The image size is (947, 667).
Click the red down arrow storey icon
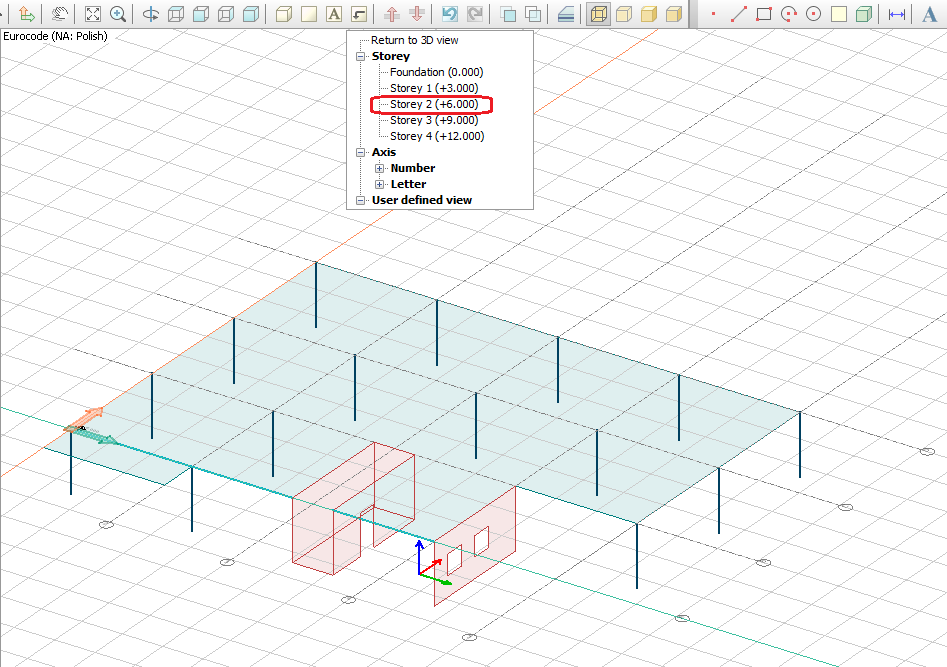pos(417,14)
